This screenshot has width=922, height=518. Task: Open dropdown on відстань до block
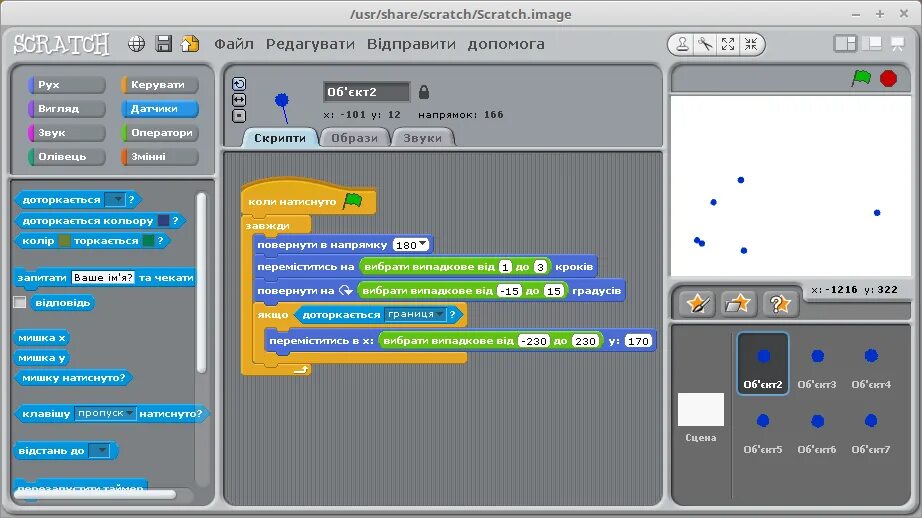click(x=99, y=451)
